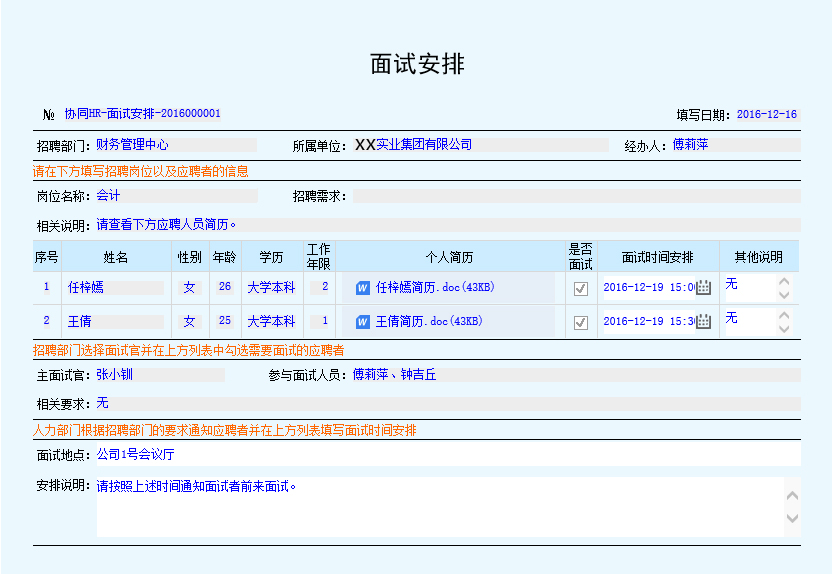Viewport: 832px width, 574px height.
Task: Click the 安排说明 text area
Action: point(440,507)
